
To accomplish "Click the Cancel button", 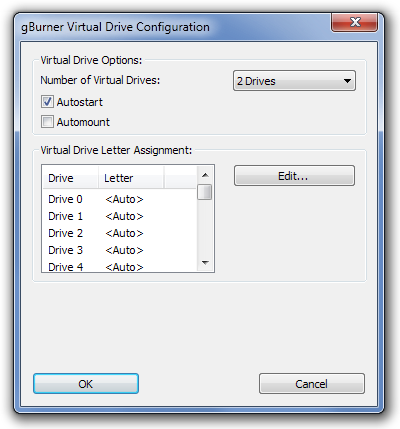I will tap(312, 384).
